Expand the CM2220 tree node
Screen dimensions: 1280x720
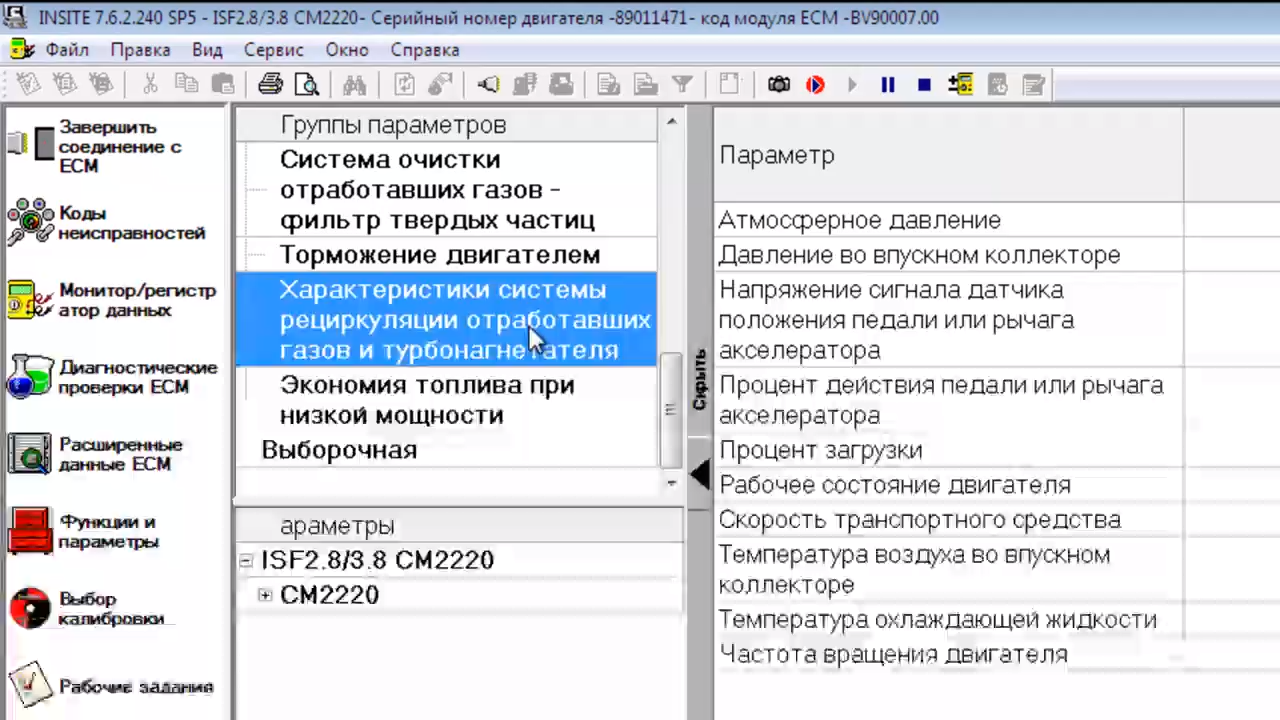coord(265,595)
